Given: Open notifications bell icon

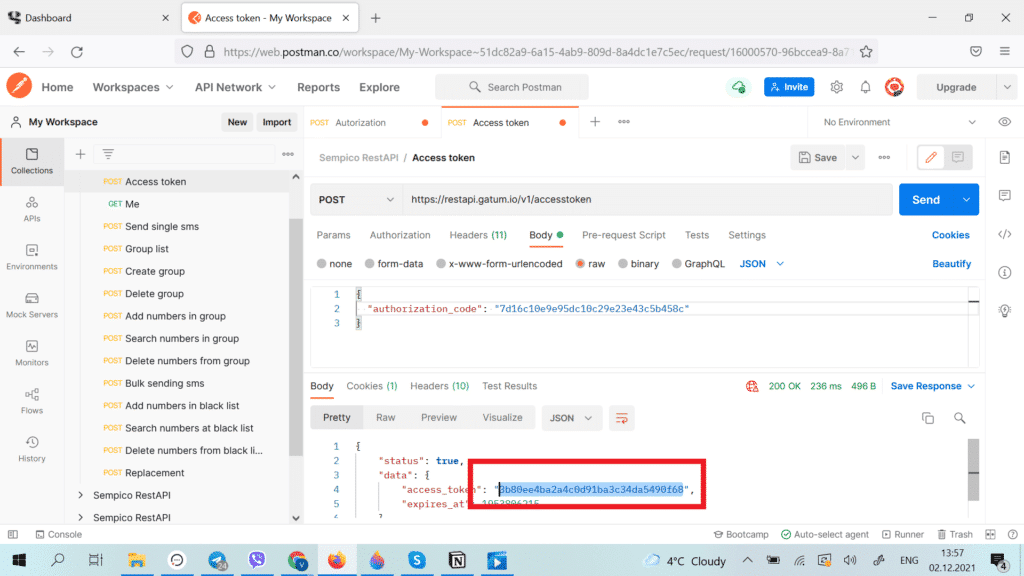Looking at the screenshot, I should (865, 87).
